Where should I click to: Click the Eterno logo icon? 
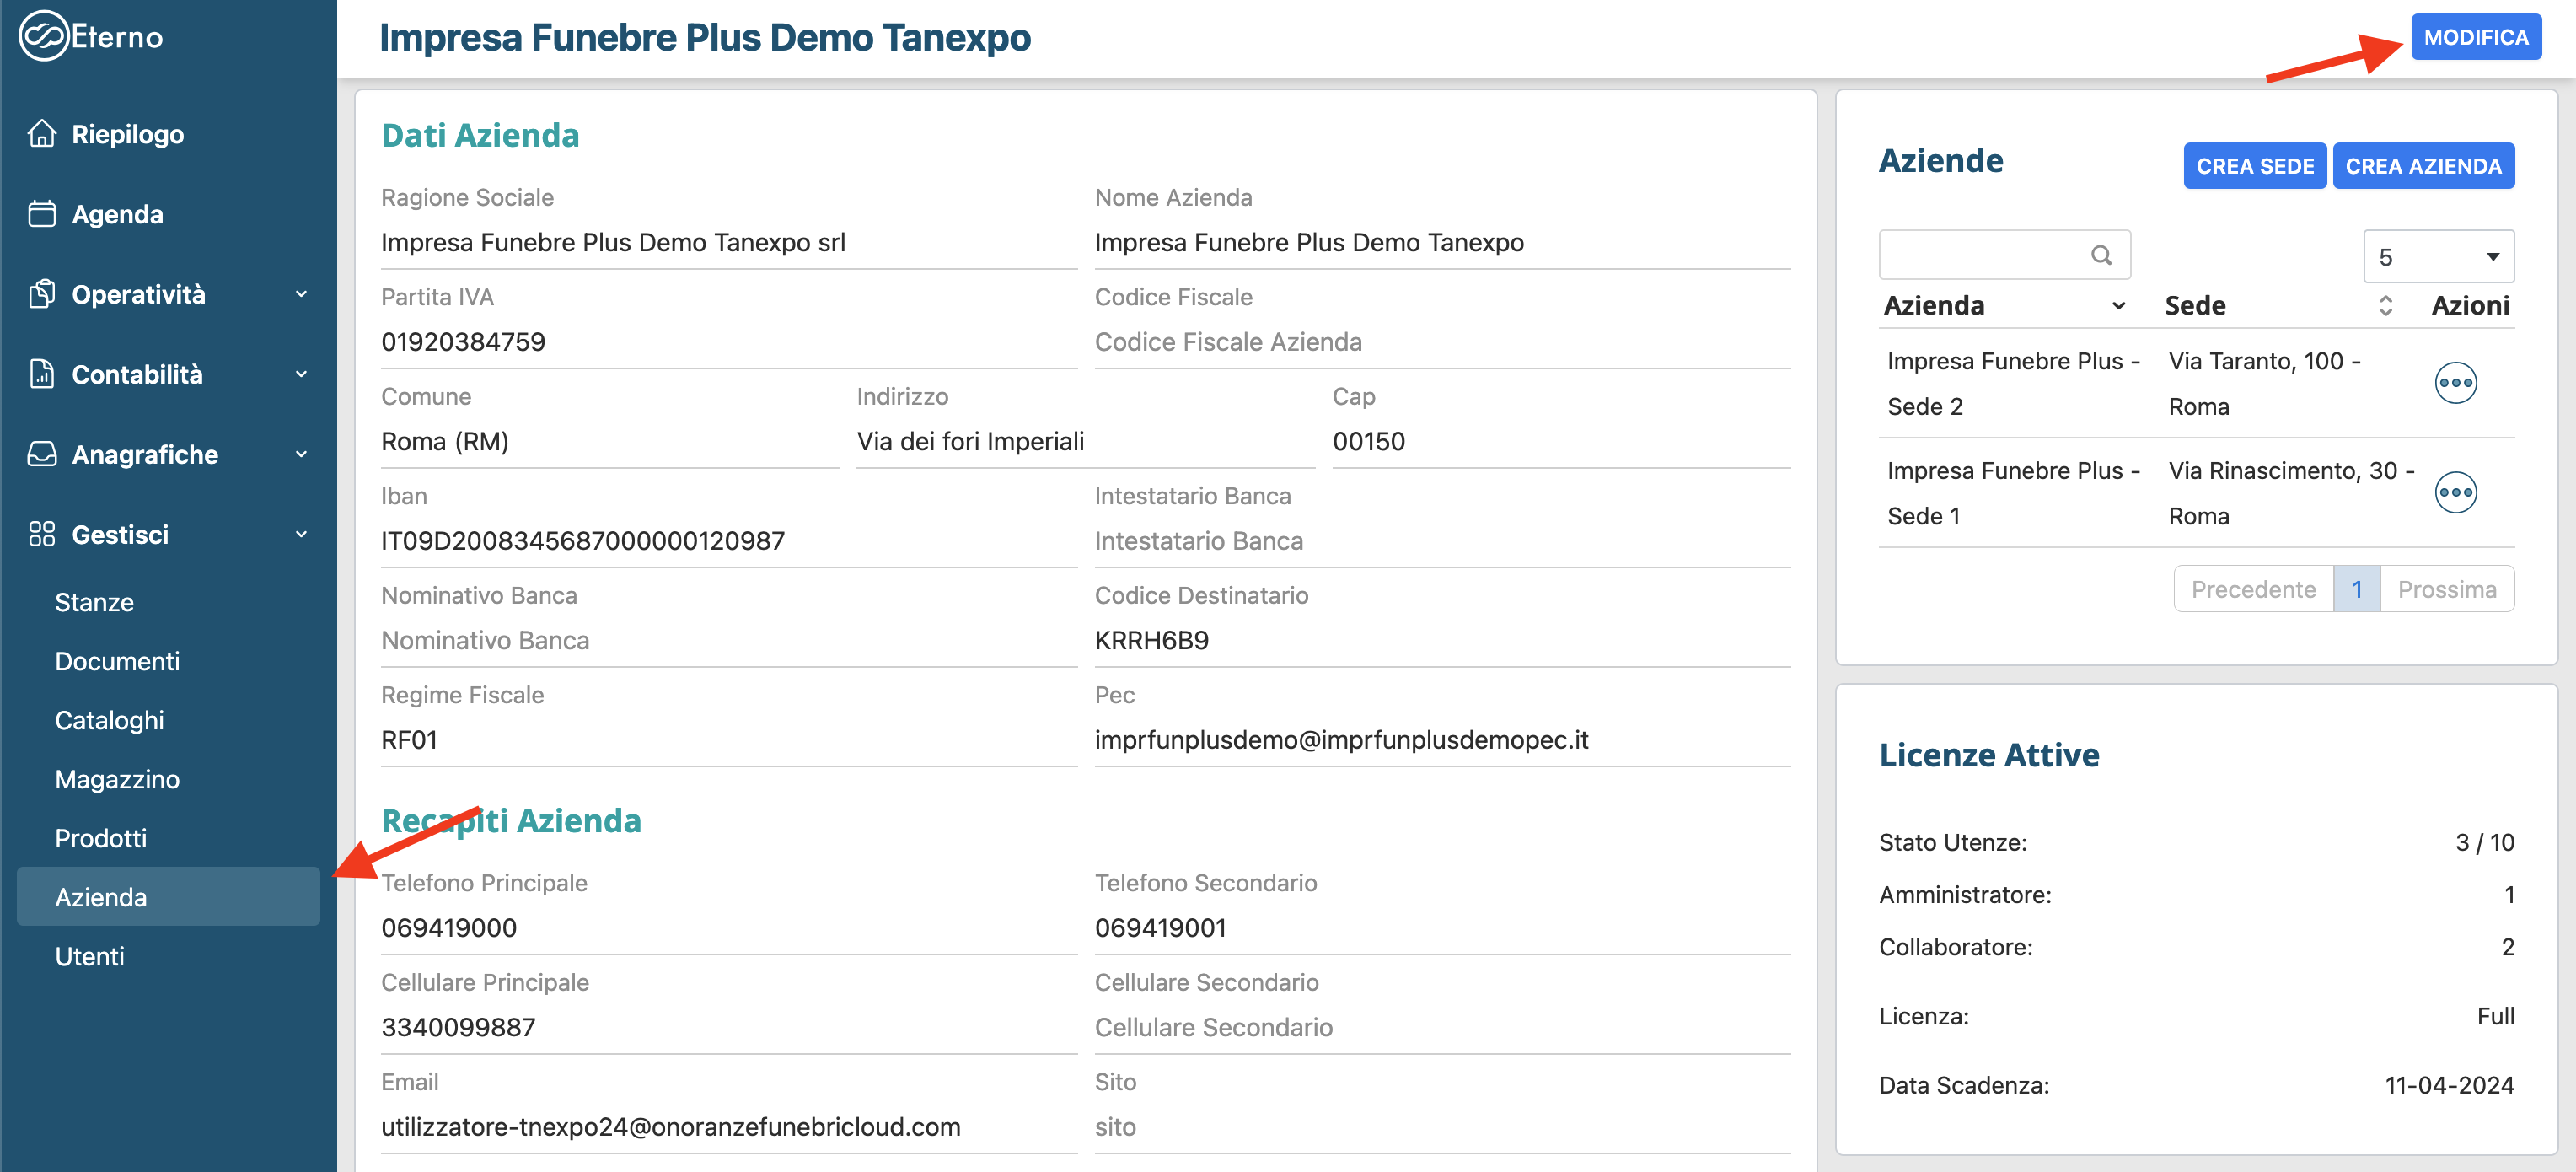coord(44,37)
